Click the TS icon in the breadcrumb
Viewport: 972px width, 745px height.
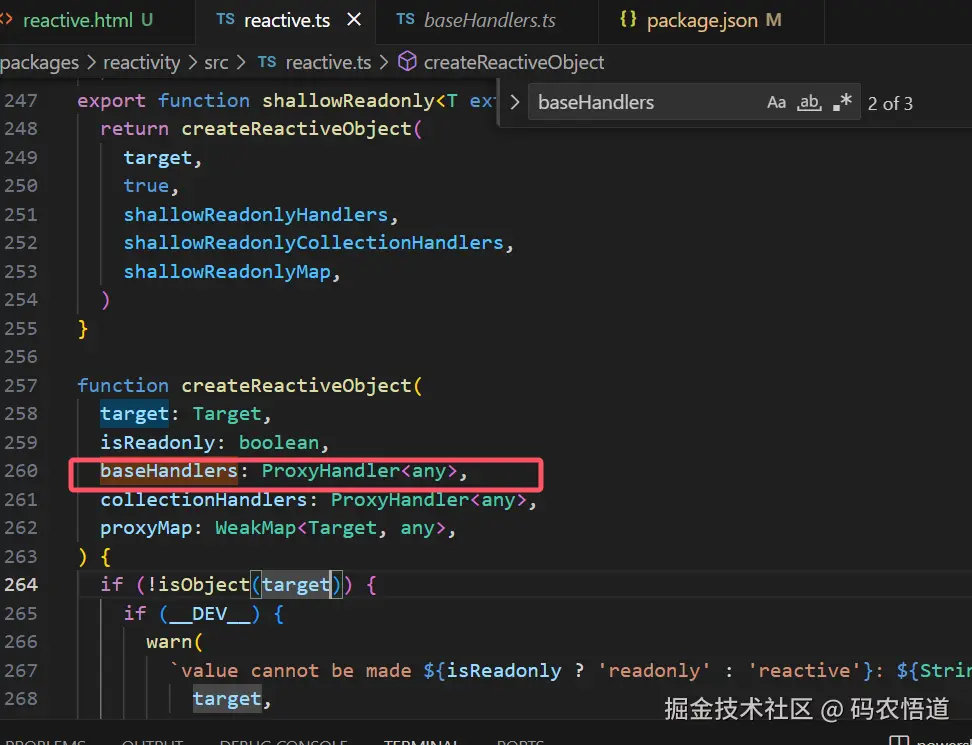pos(267,62)
